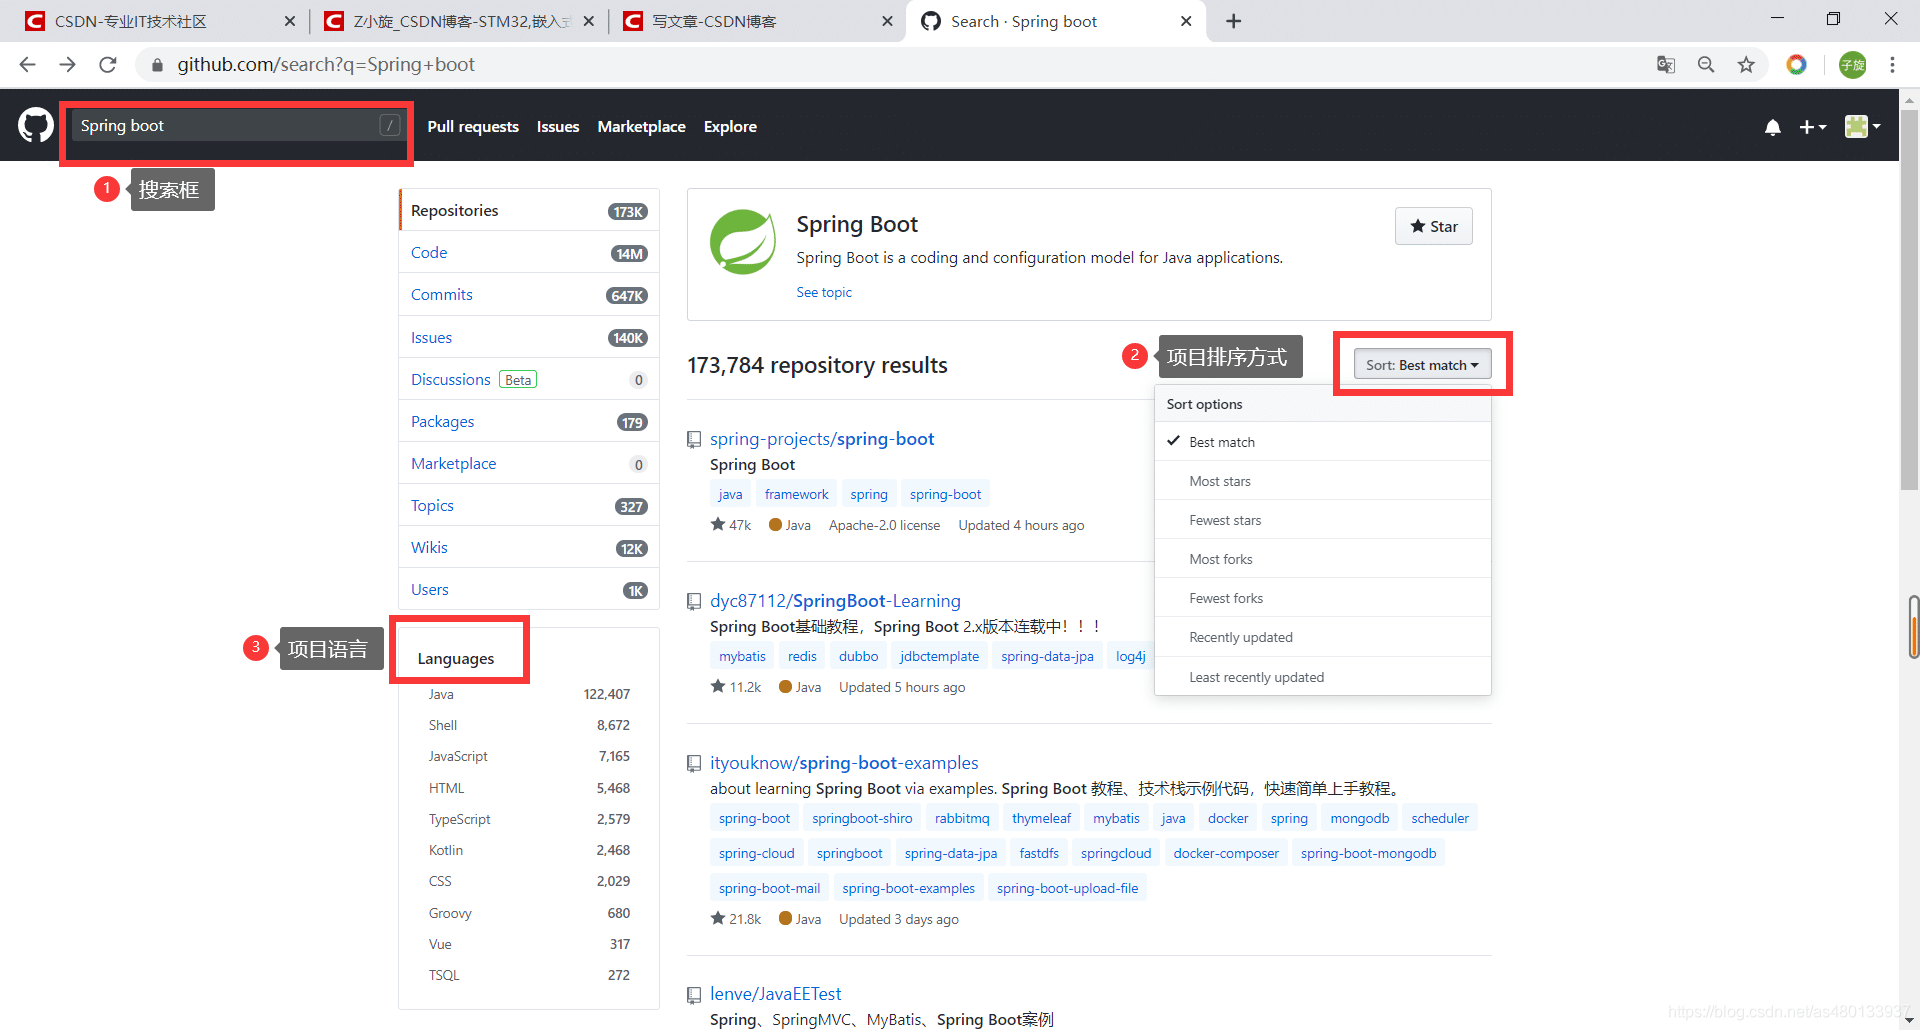This screenshot has width=1920, height=1030.
Task: Filter results by Java language
Action: 529,694
